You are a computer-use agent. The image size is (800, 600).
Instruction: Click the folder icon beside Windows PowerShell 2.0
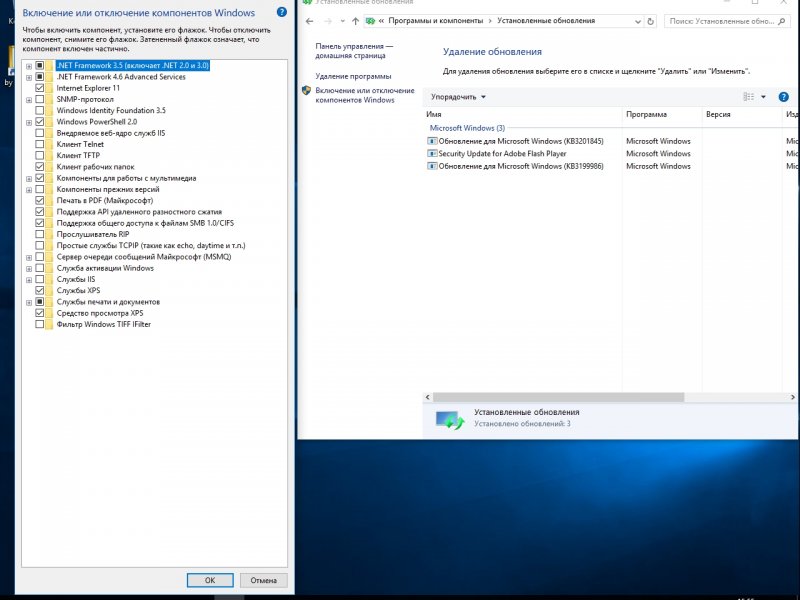[49, 122]
